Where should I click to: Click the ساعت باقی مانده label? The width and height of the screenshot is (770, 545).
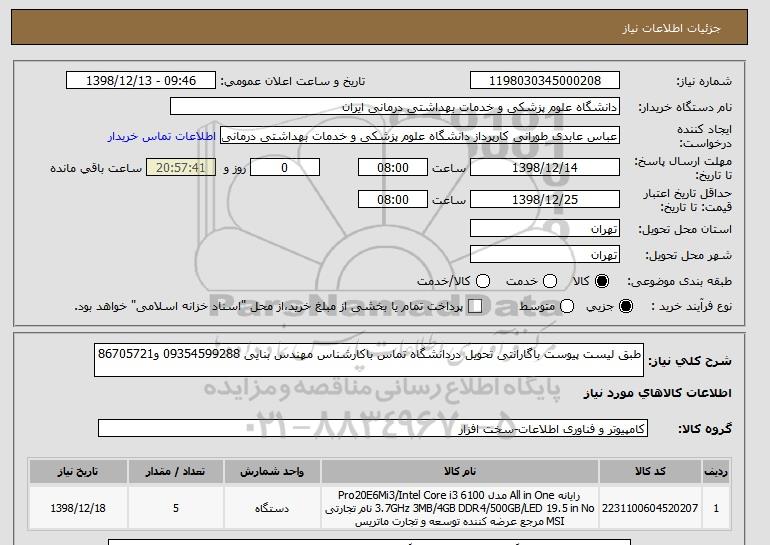[96, 168]
